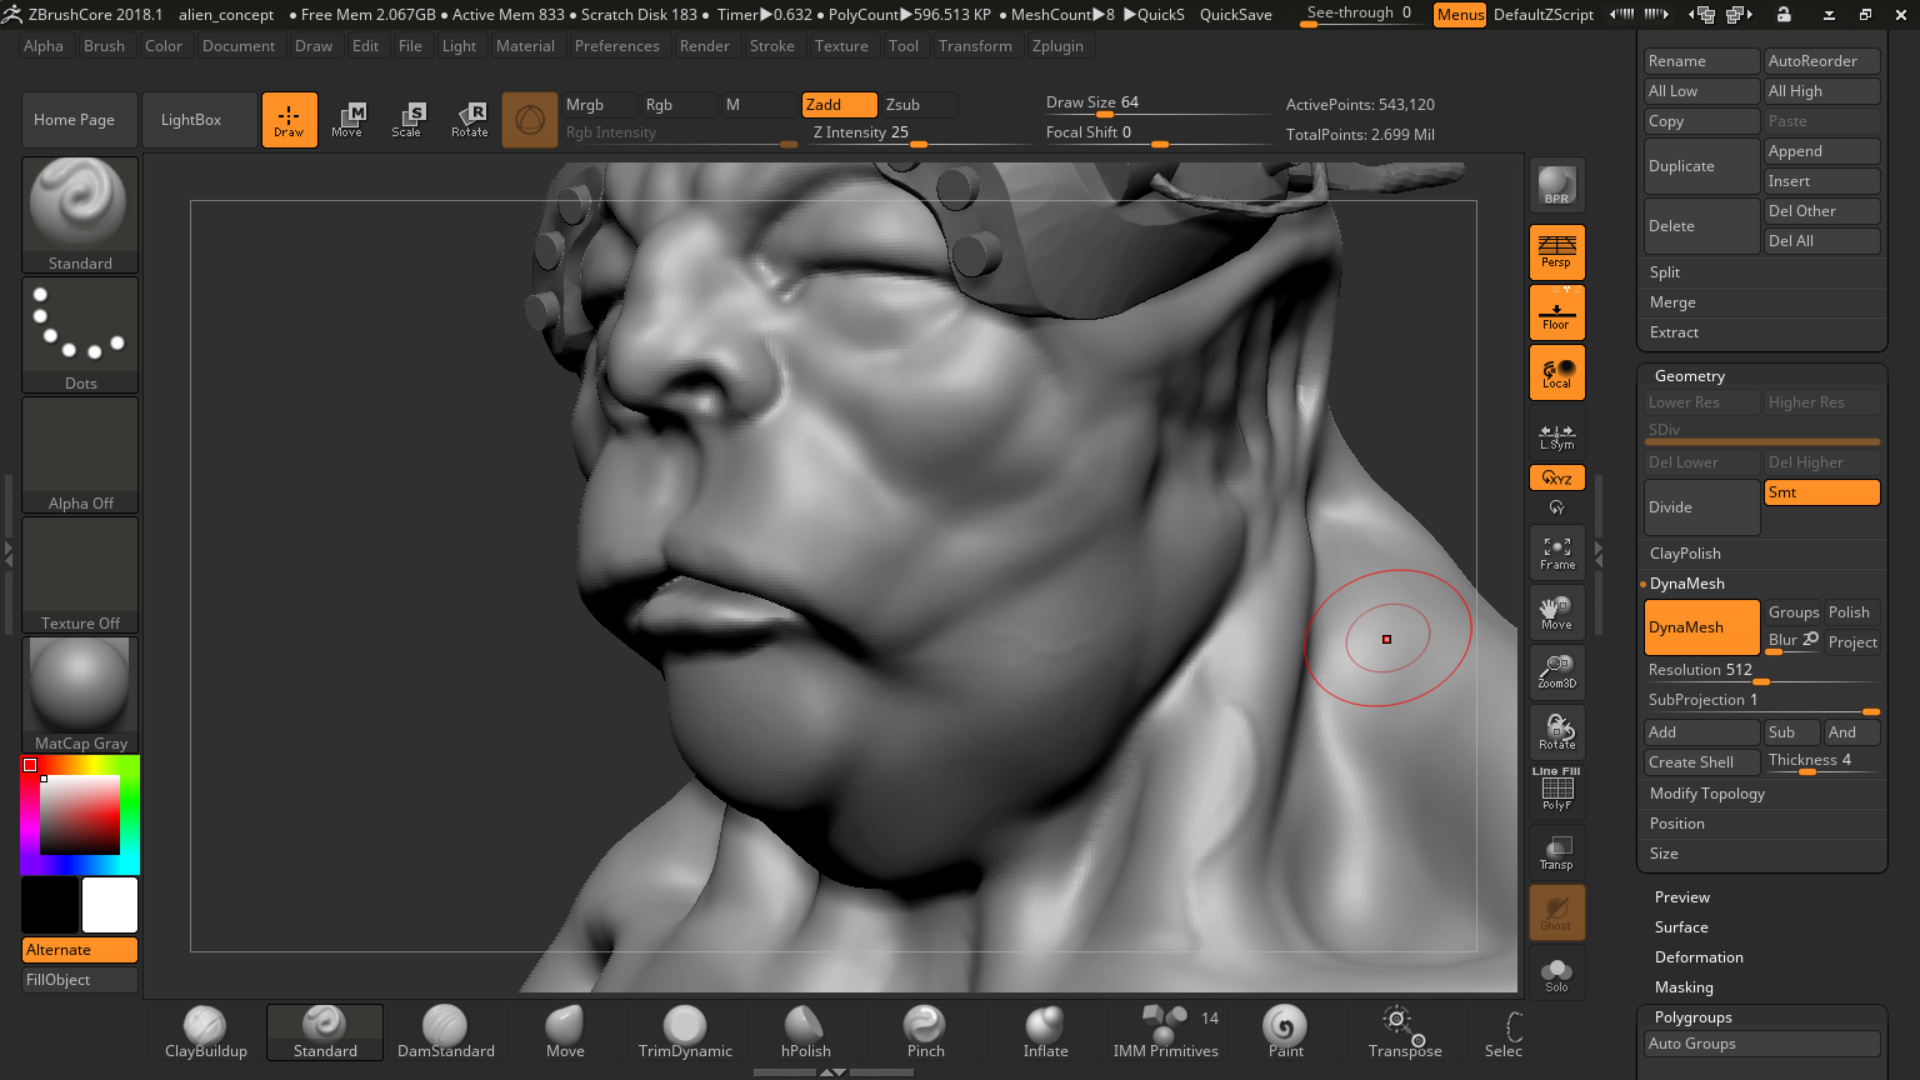The width and height of the screenshot is (1920, 1080).
Task: Click the canvas Move navigation icon
Action: click(1557, 613)
